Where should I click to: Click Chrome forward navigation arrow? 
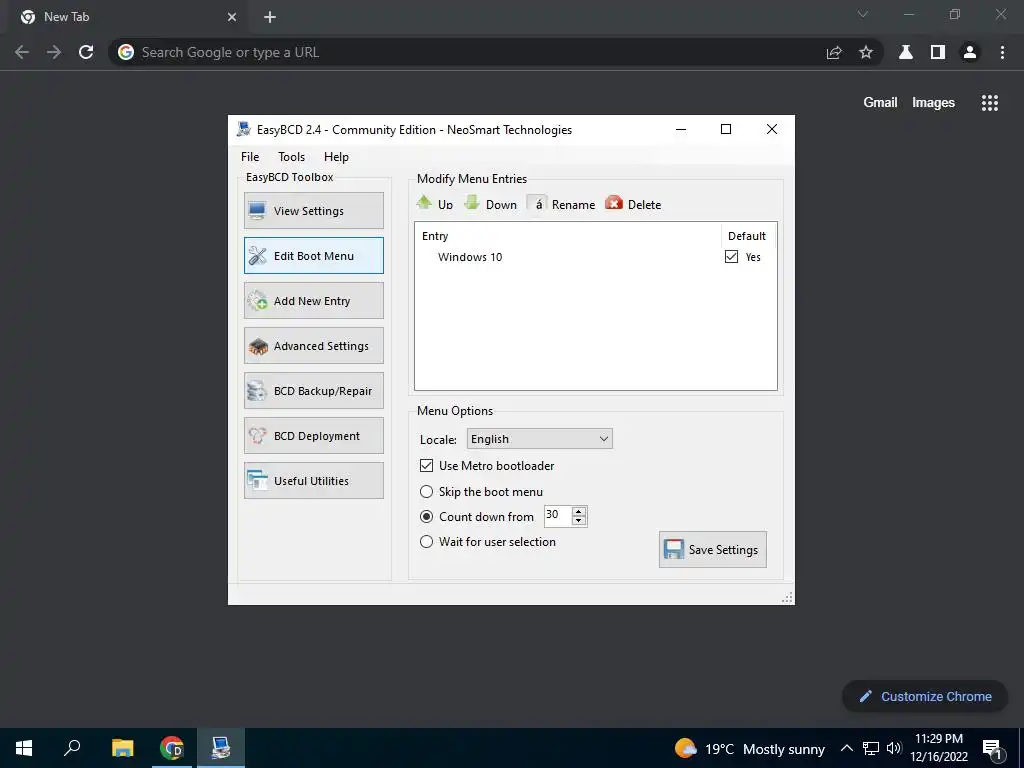[x=54, y=52]
